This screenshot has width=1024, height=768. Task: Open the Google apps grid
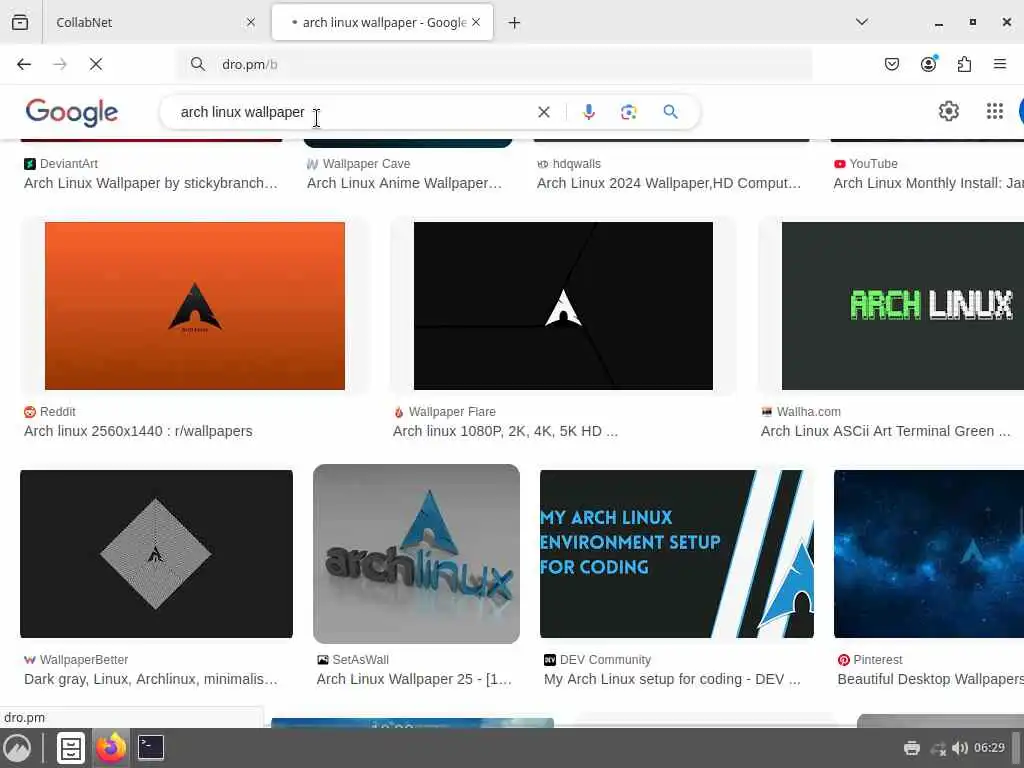[x=995, y=112]
